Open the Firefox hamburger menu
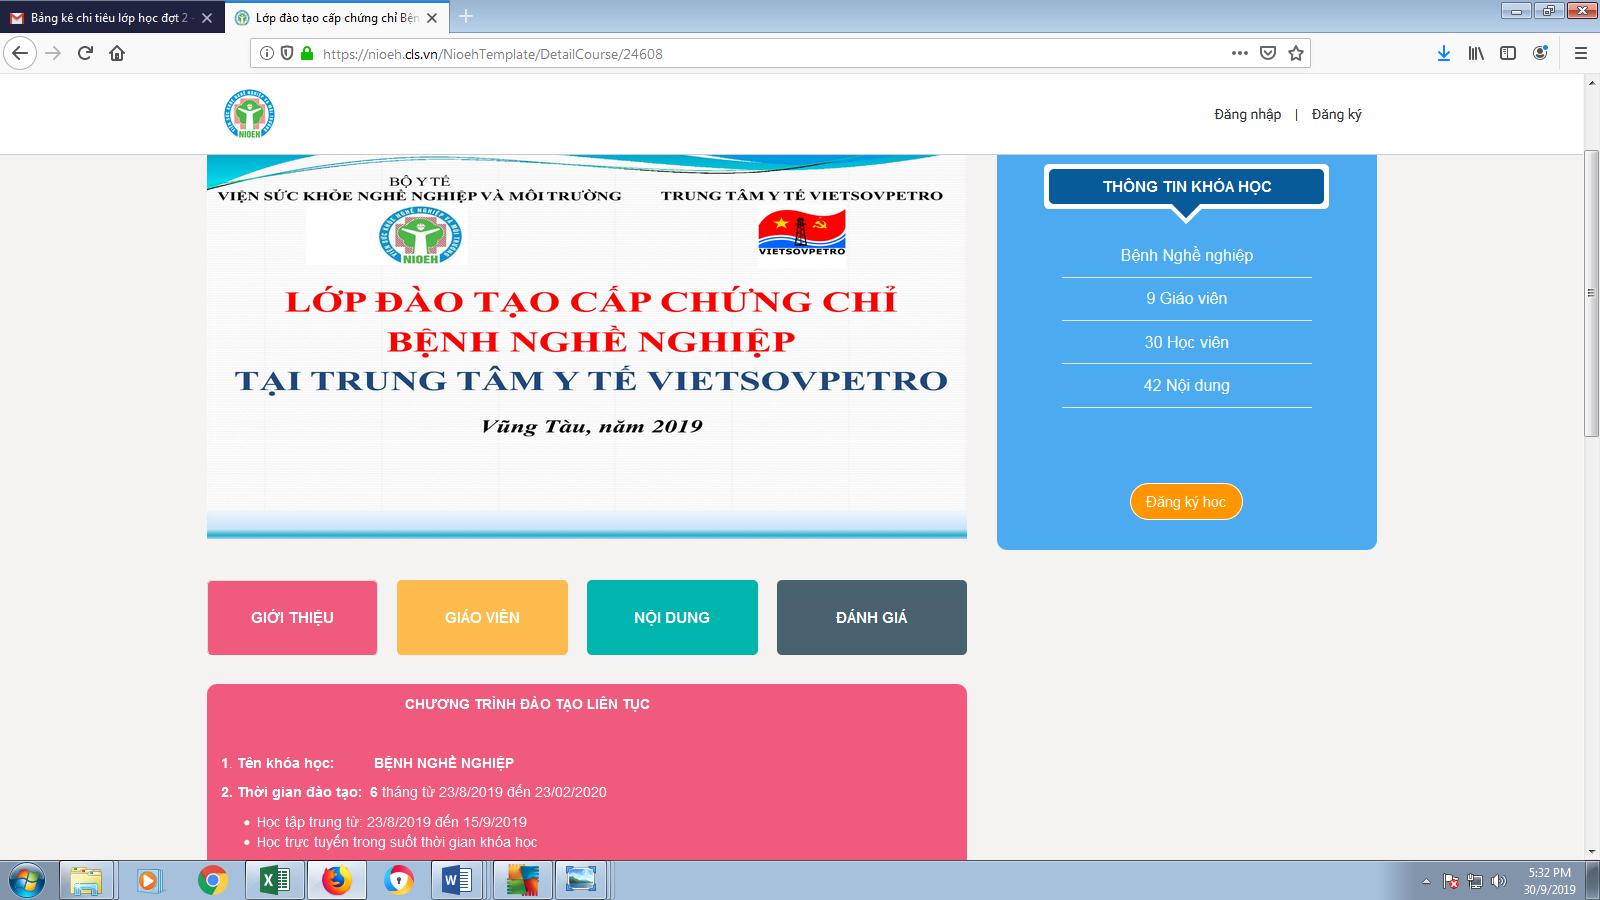1600x900 pixels. click(1581, 53)
